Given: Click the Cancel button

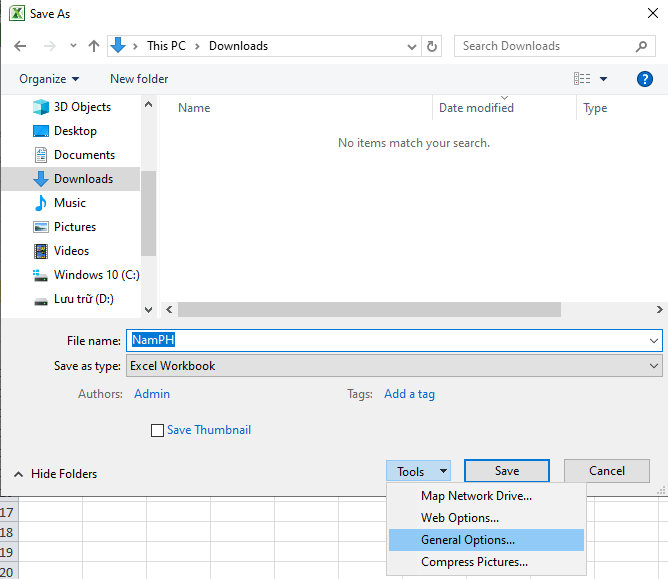Looking at the screenshot, I should (x=607, y=471).
